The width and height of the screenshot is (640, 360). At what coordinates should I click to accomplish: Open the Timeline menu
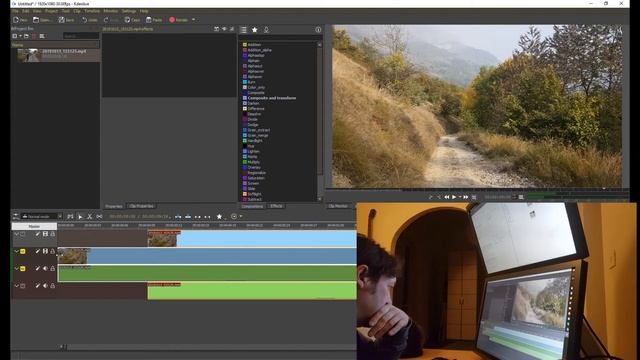[x=92, y=11]
